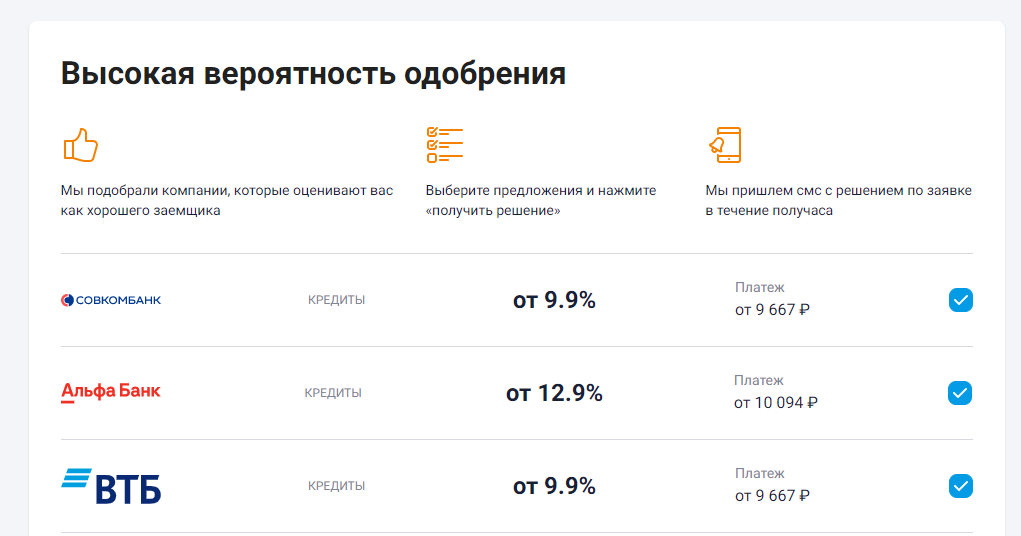Click the Sovcombank logo
The image size is (1021, 536).
pos(111,300)
